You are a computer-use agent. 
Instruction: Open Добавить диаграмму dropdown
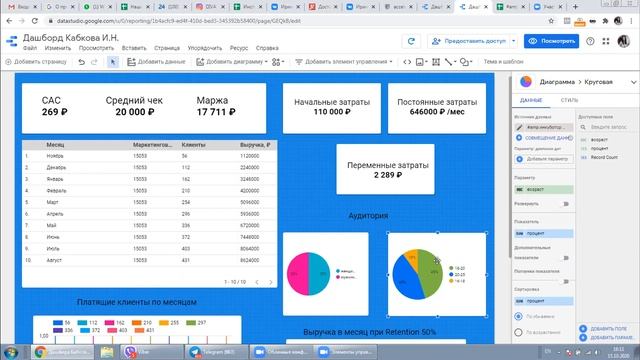(232, 62)
